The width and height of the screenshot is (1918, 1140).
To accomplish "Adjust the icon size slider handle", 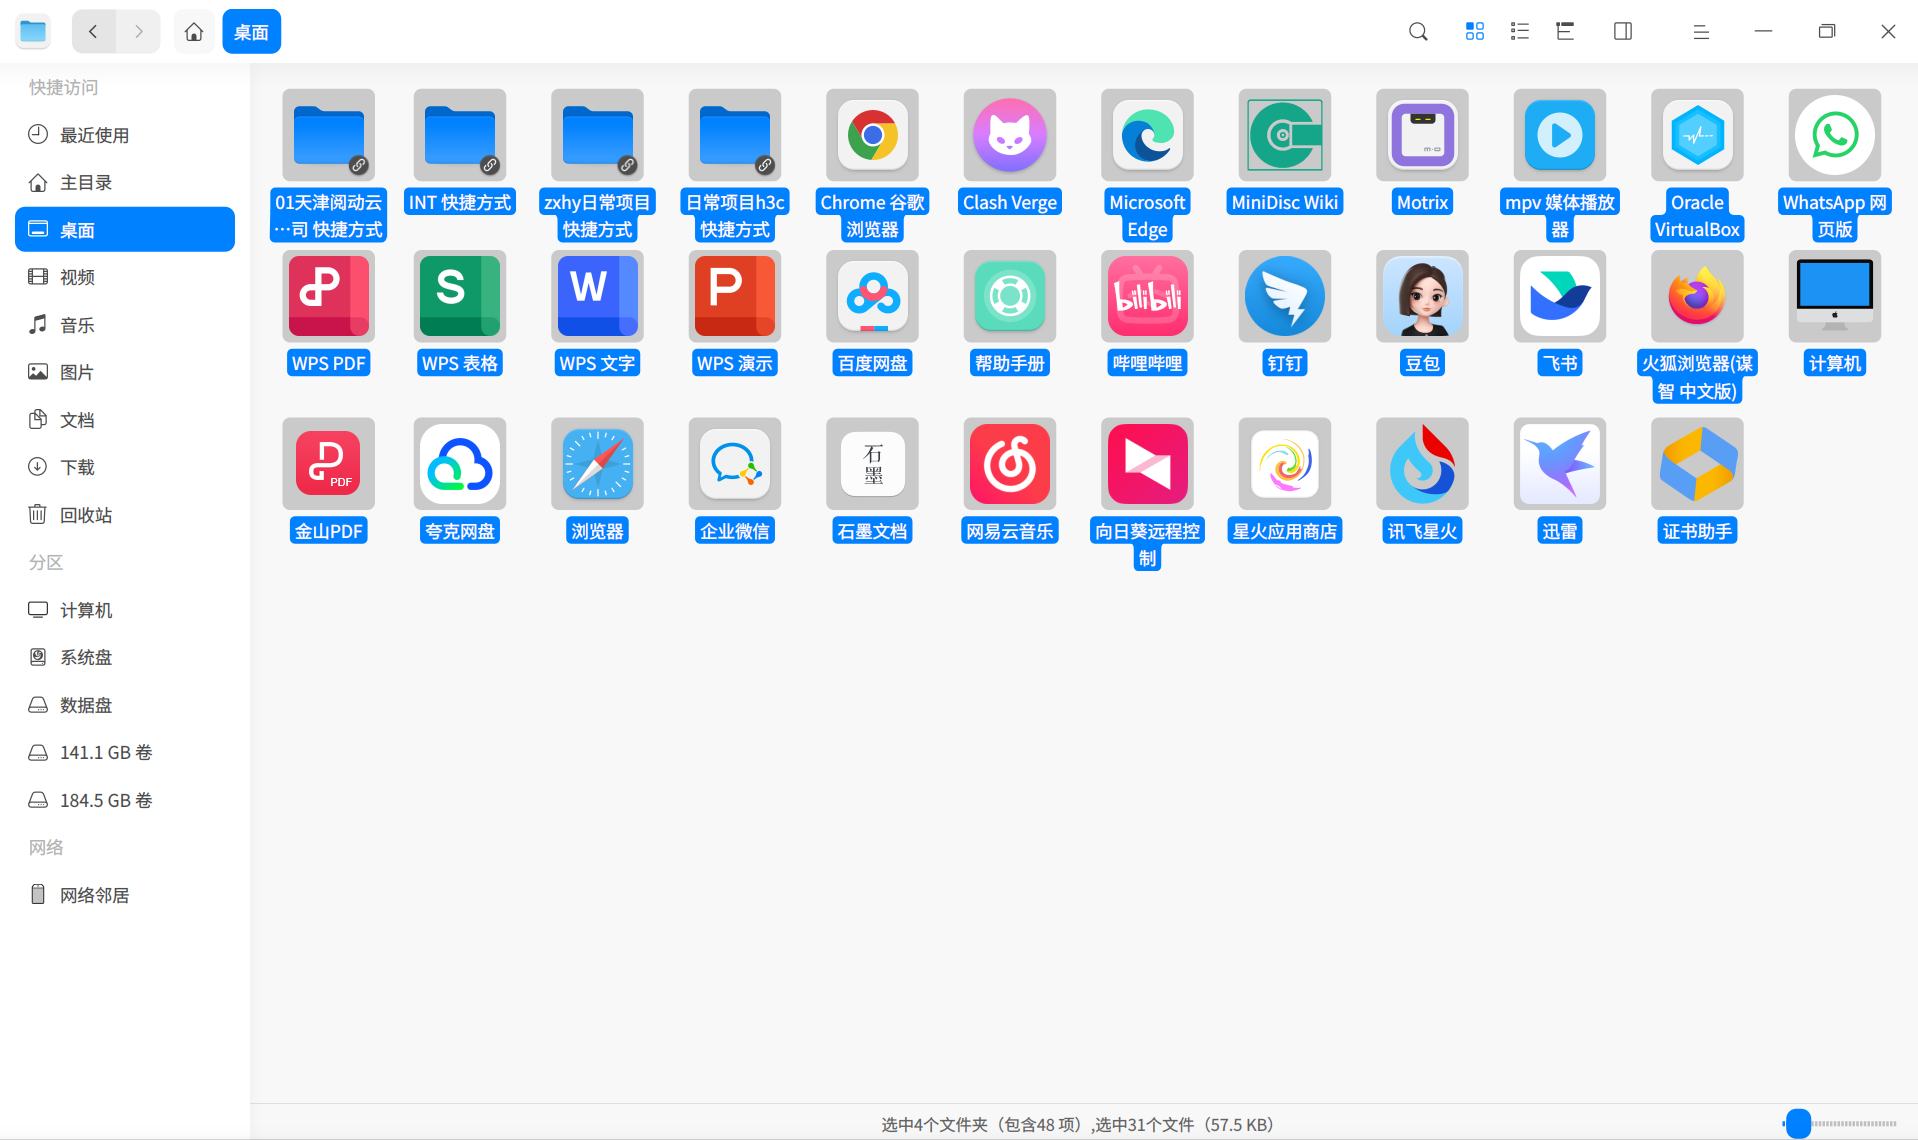I will pyautogui.click(x=1798, y=1124).
